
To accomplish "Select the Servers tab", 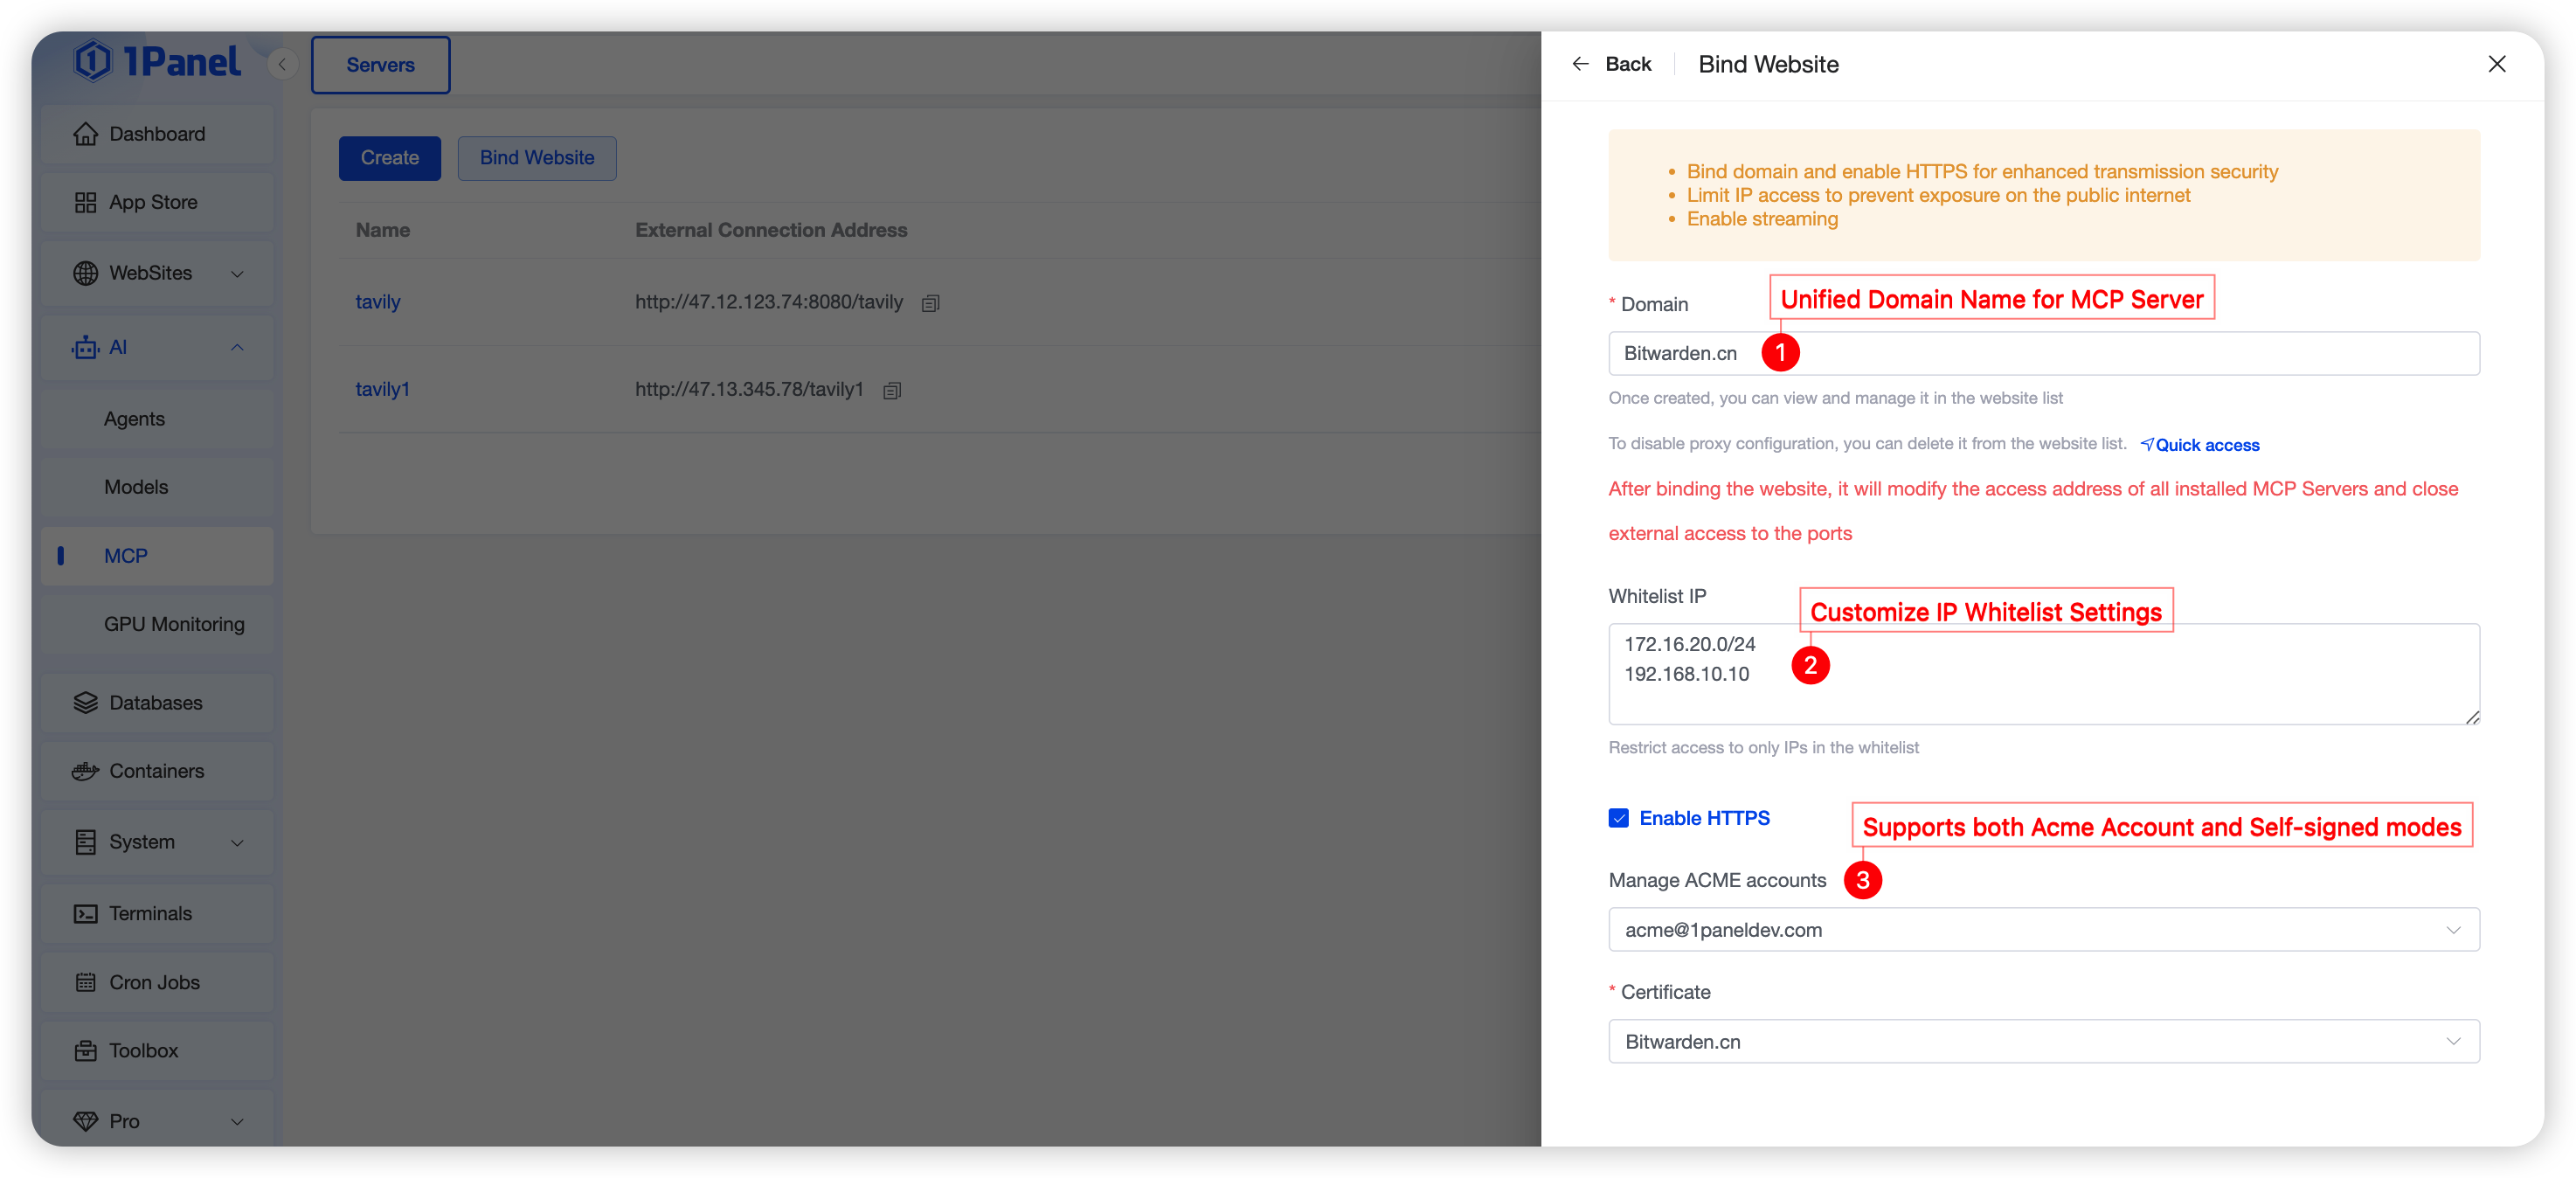I will [380, 65].
